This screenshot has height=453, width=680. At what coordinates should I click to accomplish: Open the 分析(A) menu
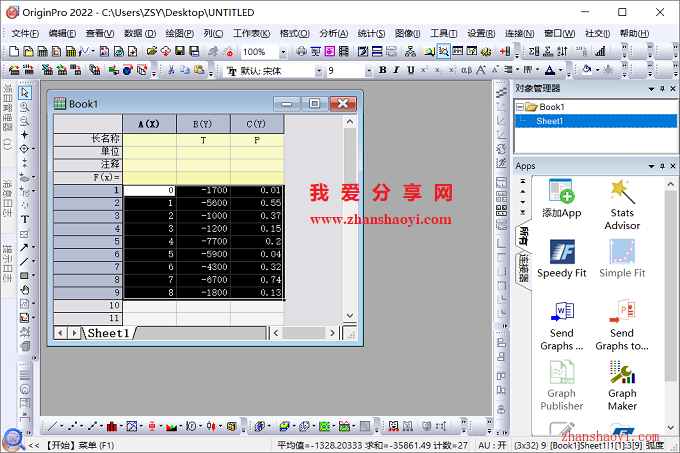coord(333,33)
